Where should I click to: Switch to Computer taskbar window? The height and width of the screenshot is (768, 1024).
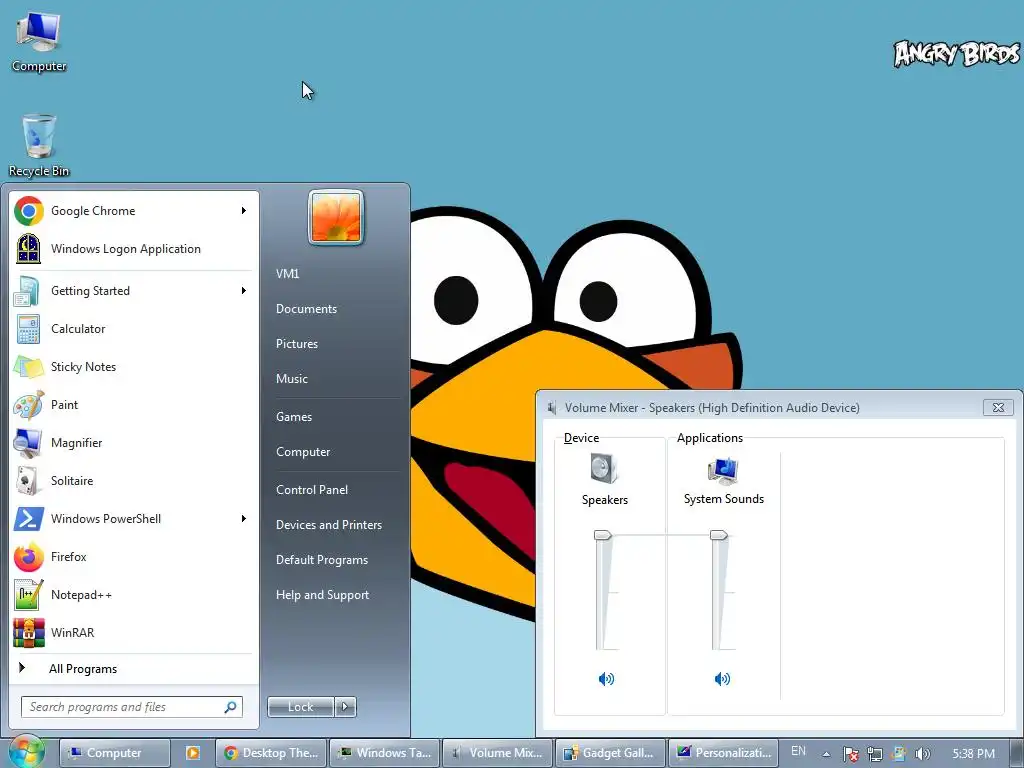[x=114, y=753]
